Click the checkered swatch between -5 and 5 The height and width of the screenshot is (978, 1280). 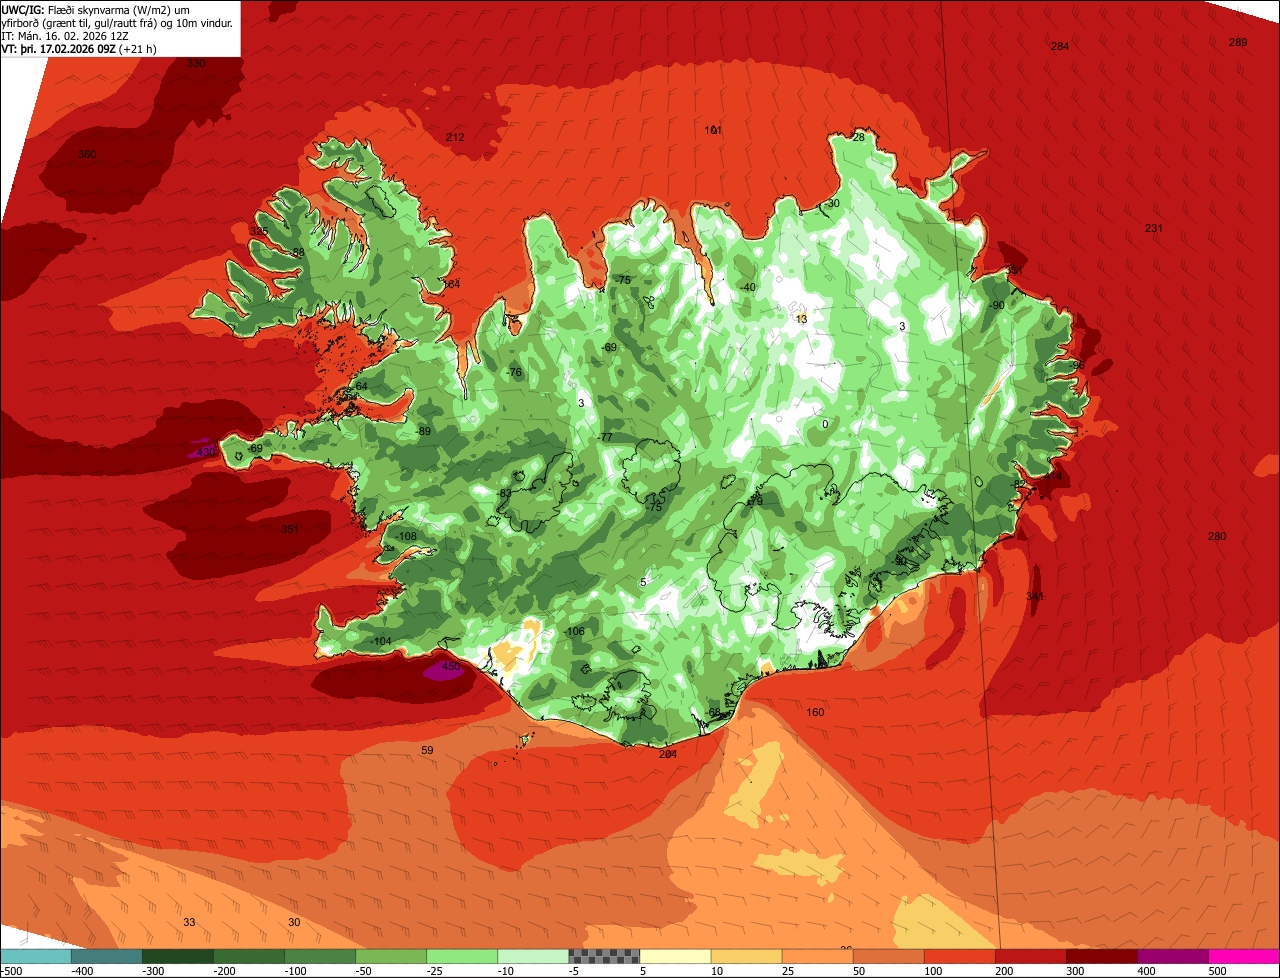click(x=604, y=956)
